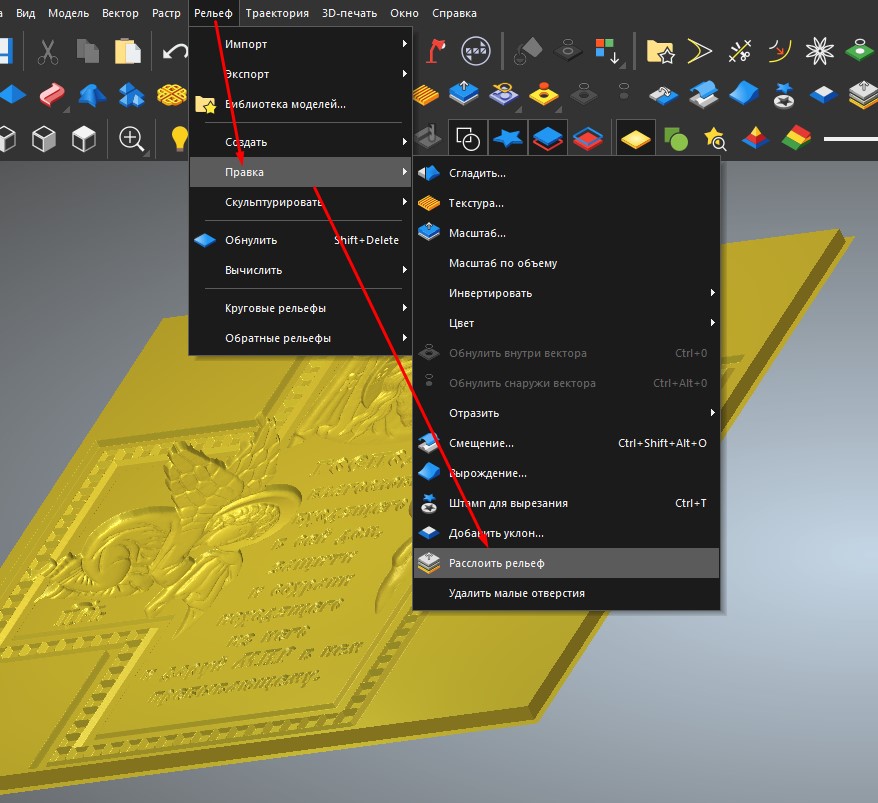The width and height of the screenshot is (878, 803).
Task: Click the Paste clipboard icon
Action: [127, 50]
